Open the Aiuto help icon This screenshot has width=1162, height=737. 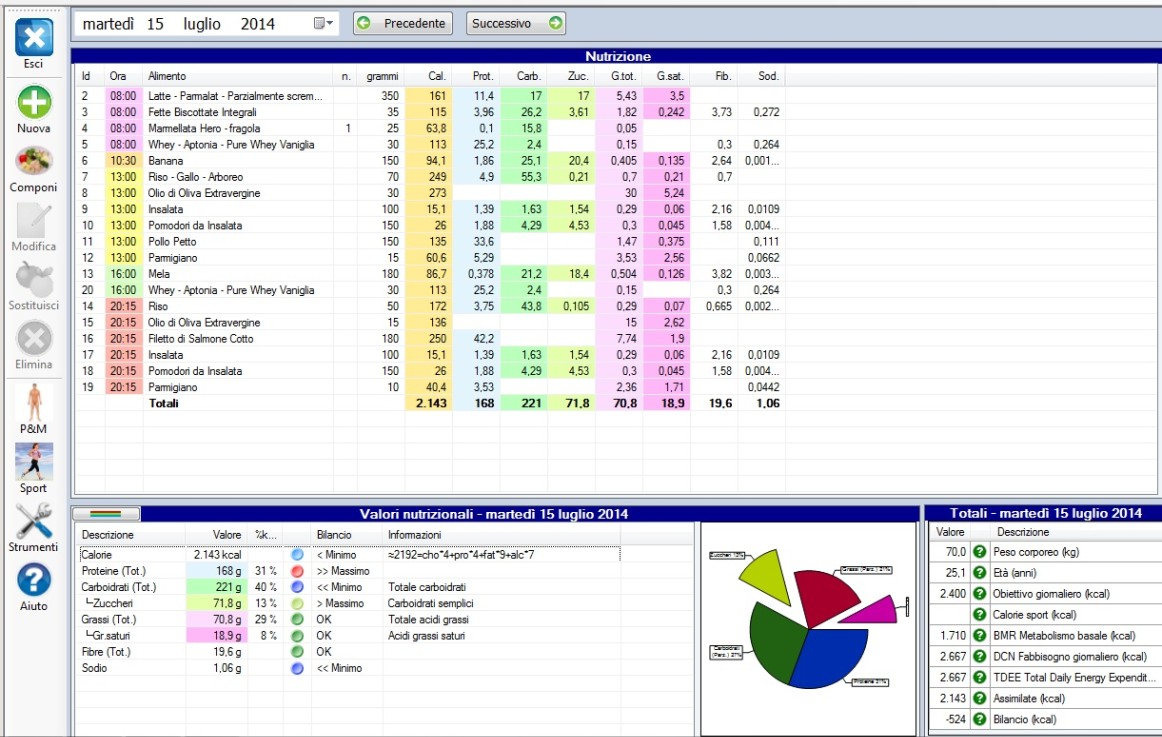pos(33,580)
